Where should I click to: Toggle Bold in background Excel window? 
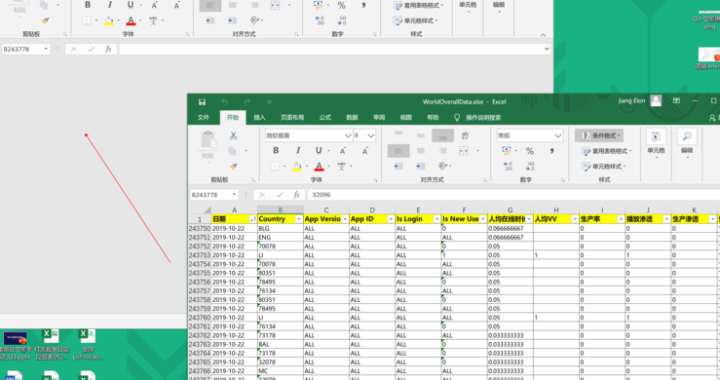pyautogui.click(x=87, y=5)
